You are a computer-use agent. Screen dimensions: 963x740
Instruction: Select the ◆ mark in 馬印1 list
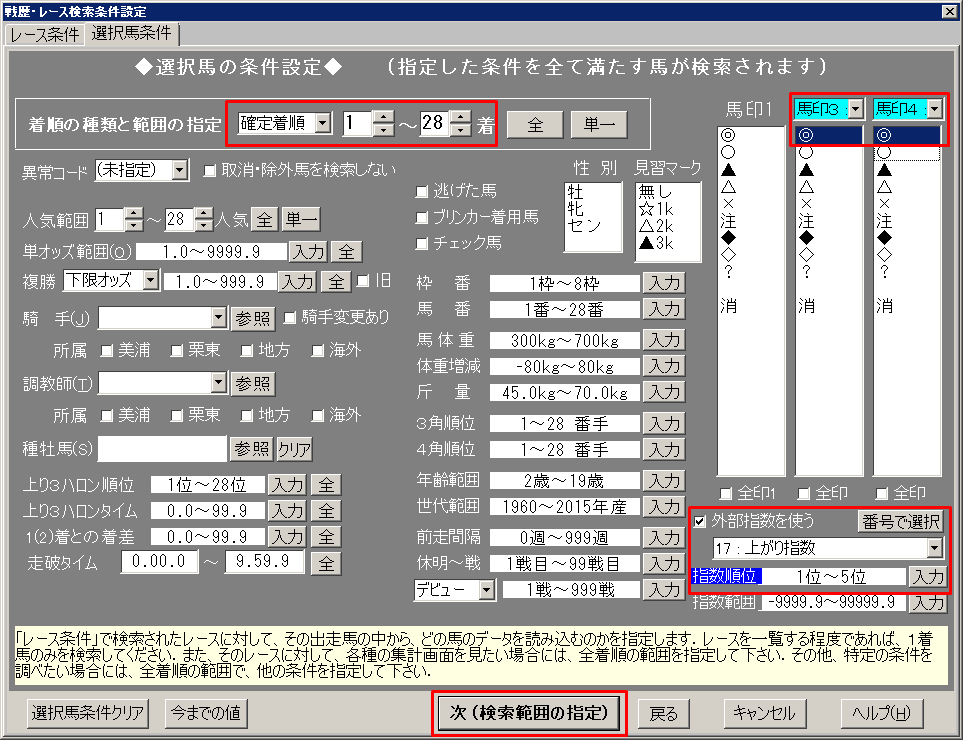[728, 237]
